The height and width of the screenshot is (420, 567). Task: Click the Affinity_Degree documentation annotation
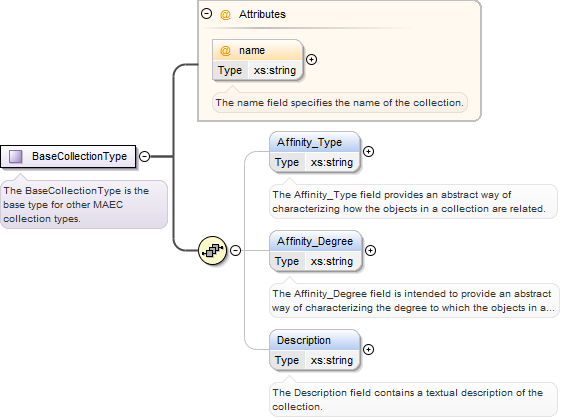(x=414, y=301)
